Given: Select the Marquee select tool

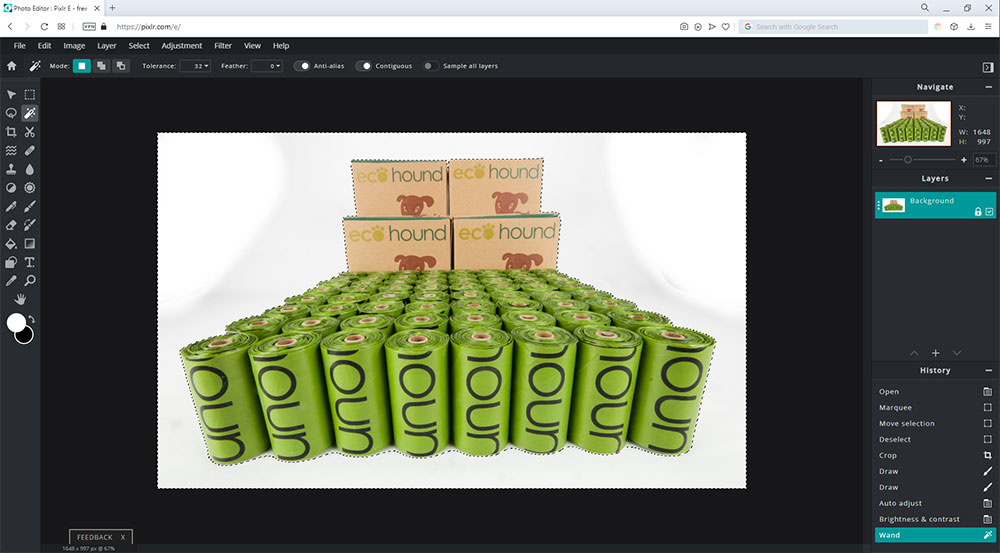Looking at the screenshot, I should [29, 94].
